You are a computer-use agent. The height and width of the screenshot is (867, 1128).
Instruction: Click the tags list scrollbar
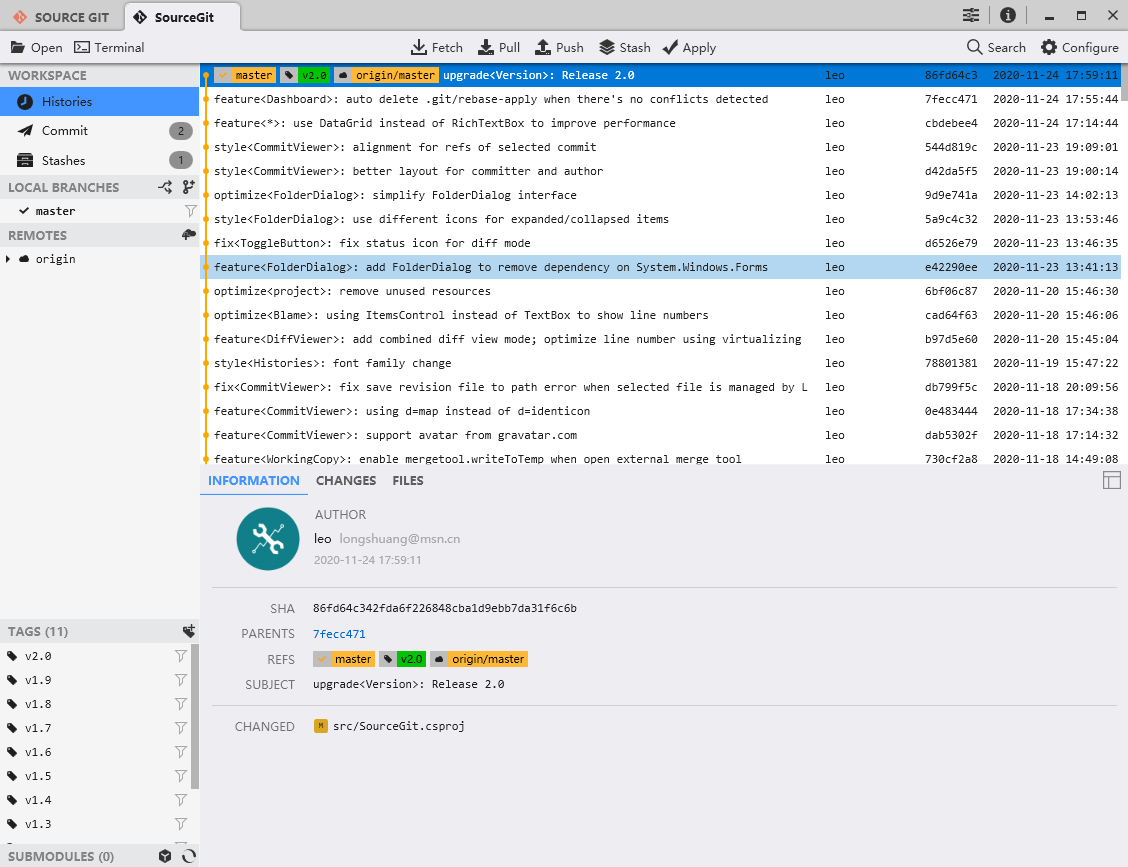click(x=195, y=717)
